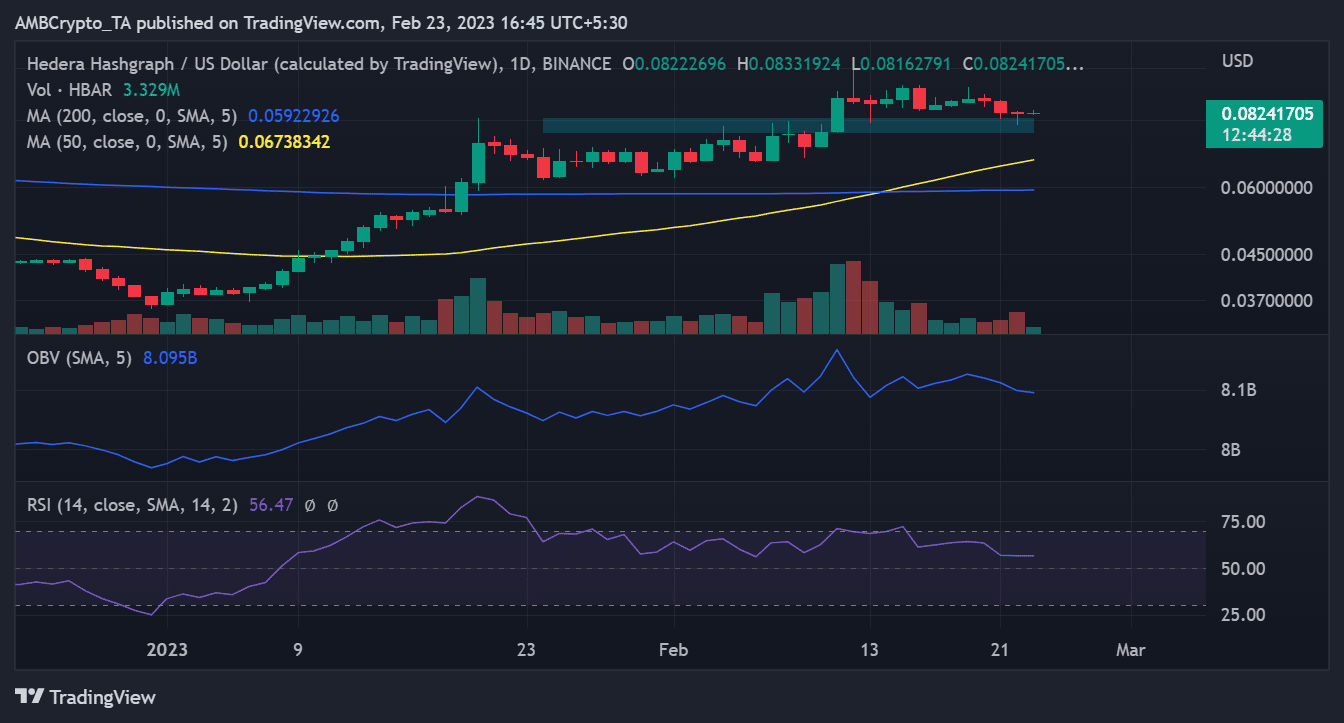Click the 25.00 RSI axis label
Viewport: 1344px width, 723px height.
click(1243, 614)
